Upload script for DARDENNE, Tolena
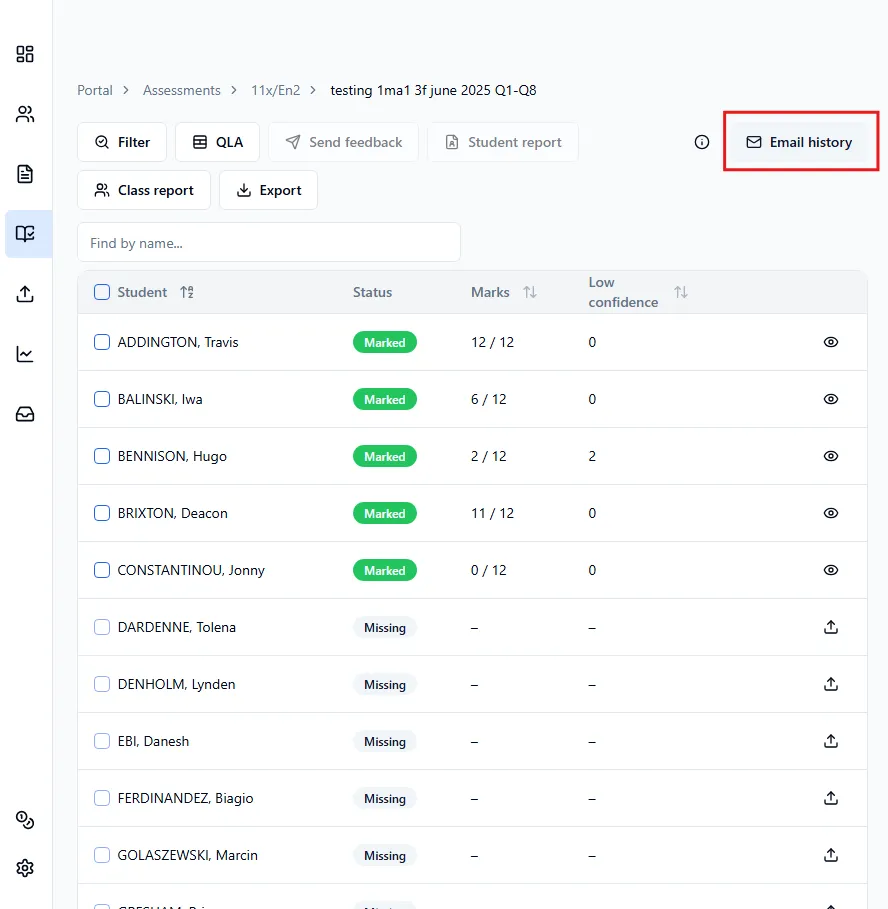This screenshot has height=909, width=888. [x=831, y=627]
